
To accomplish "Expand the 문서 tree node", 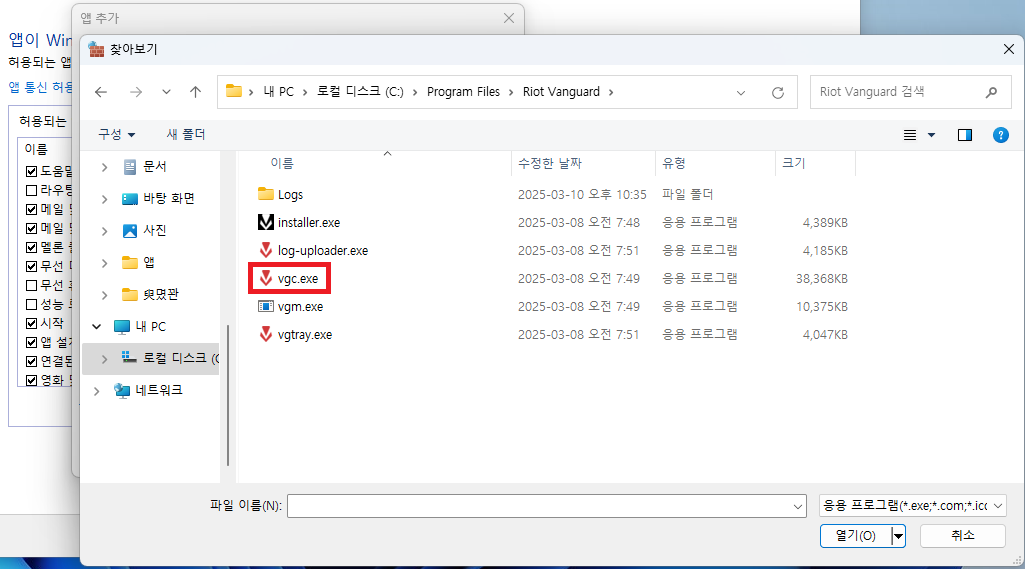I will tap(105, 167).
